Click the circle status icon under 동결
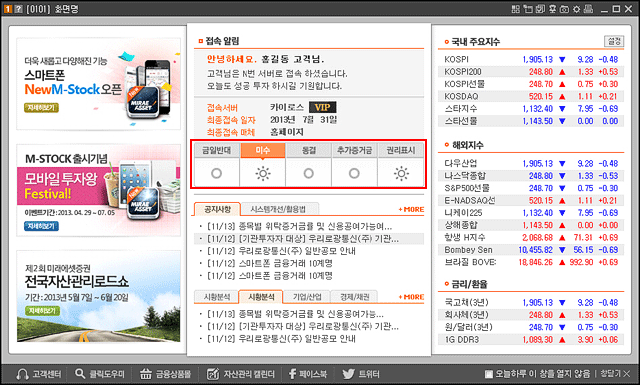The image size is (640, 385). [x=309, y=174]
